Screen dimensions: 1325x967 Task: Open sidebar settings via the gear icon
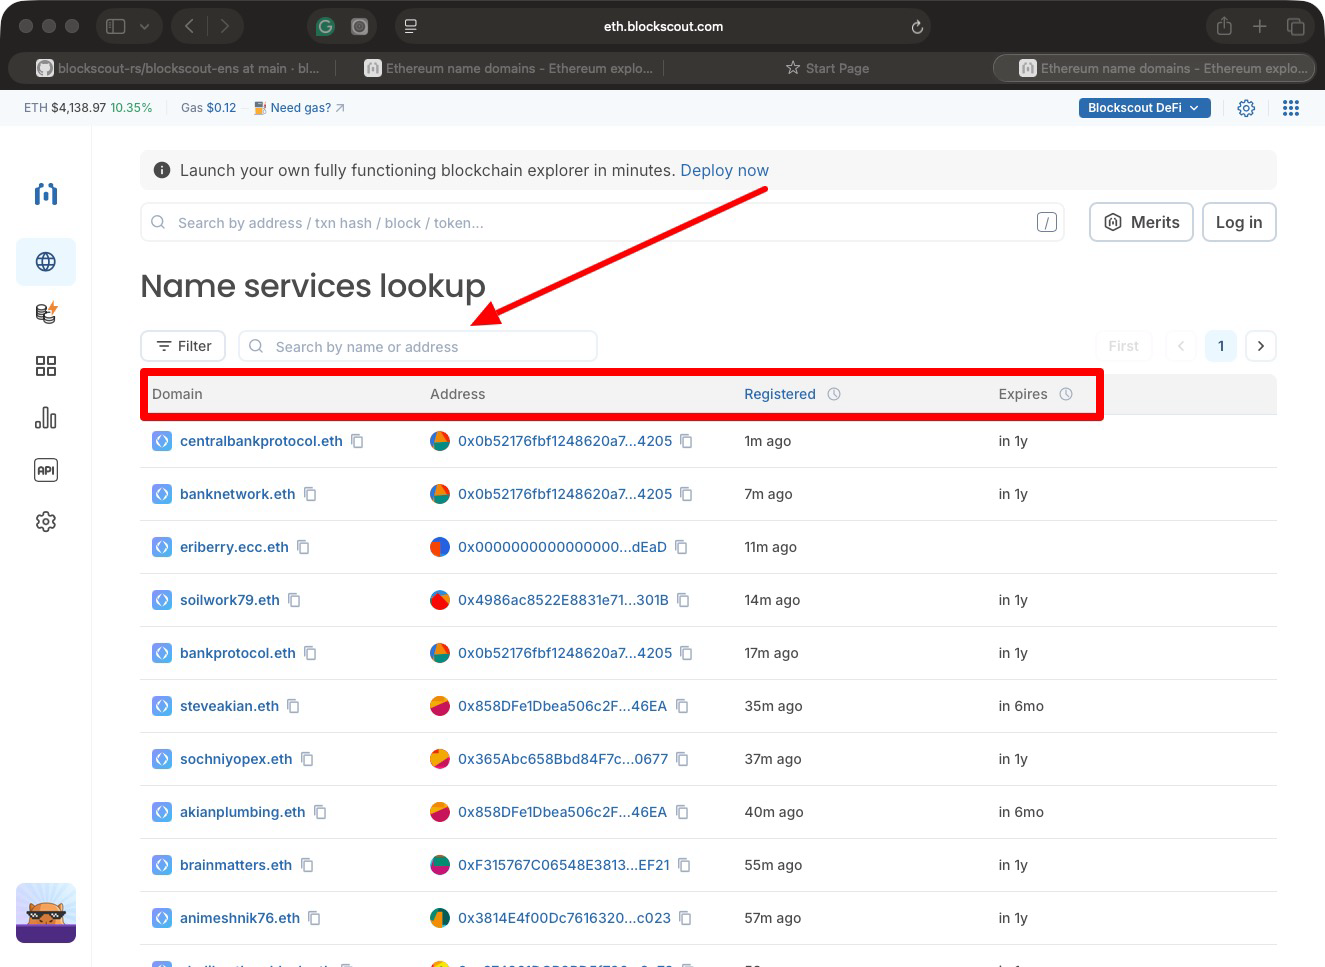45,521
